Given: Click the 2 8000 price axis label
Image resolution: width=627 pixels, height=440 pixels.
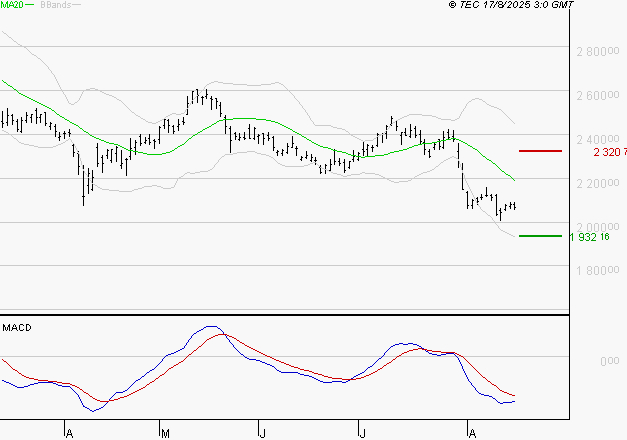Looking at the screenshot, I should [x=595, y=51].
